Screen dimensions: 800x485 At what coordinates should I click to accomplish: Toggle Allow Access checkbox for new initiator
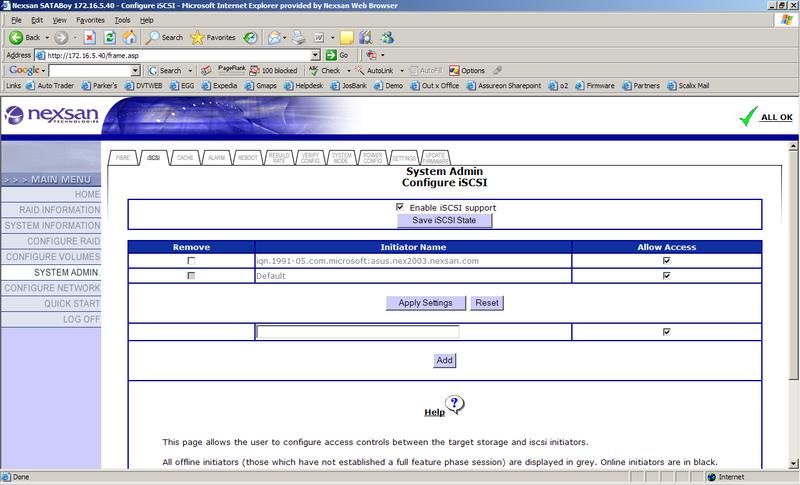click(666, 331)
